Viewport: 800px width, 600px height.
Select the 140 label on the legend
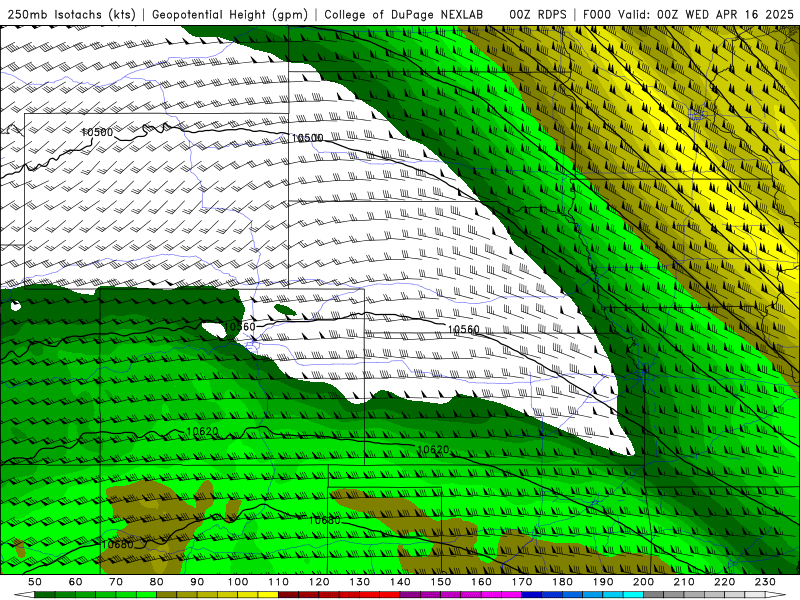tap(401, 582)
